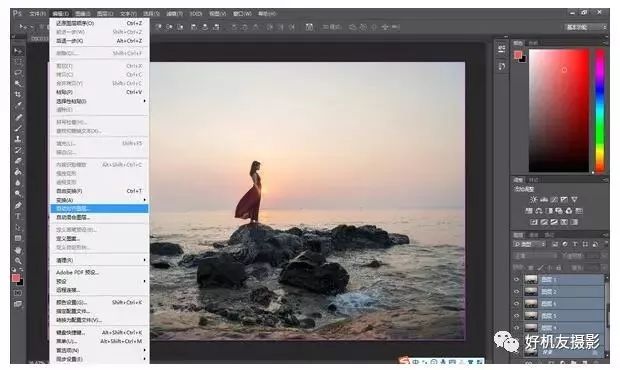Choose 自由变换(F) Ctrl+T menu item
Image resolution: width=620 pixels, height=370 pixels.
click(99, 191)
